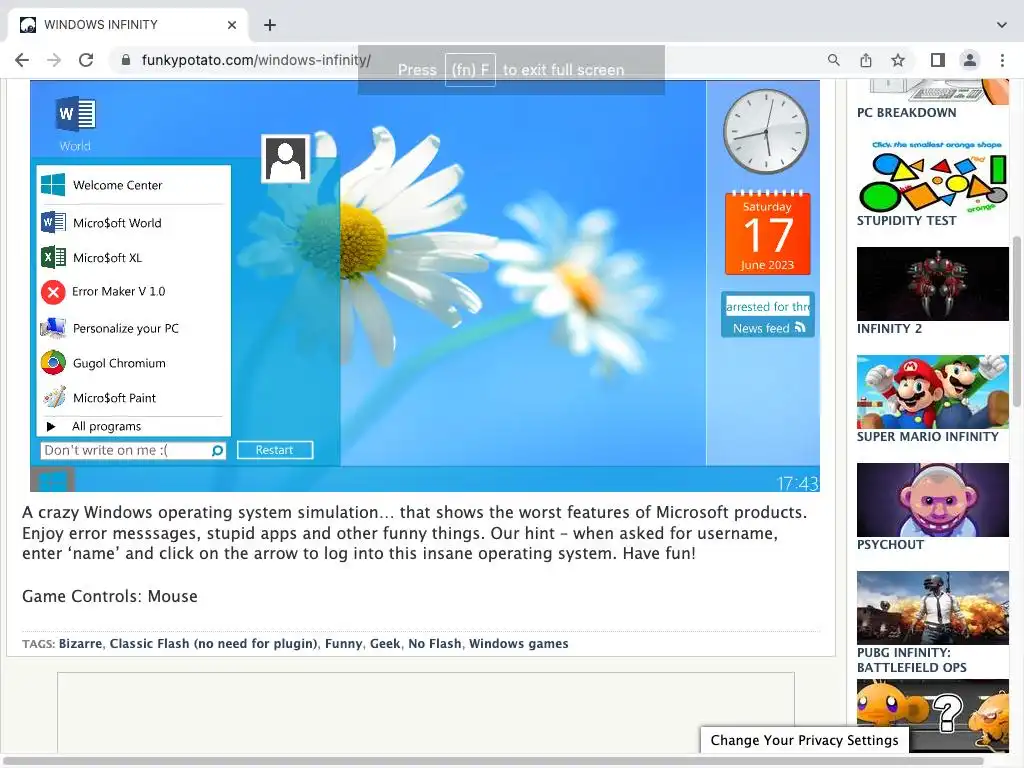Reload the current page

click(86, 60)
